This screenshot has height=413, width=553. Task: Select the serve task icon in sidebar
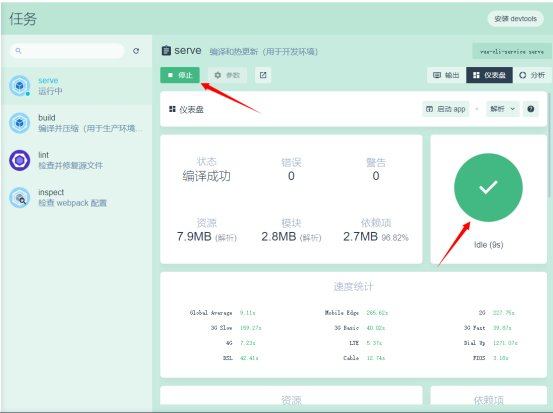click(x=20, y=86)
